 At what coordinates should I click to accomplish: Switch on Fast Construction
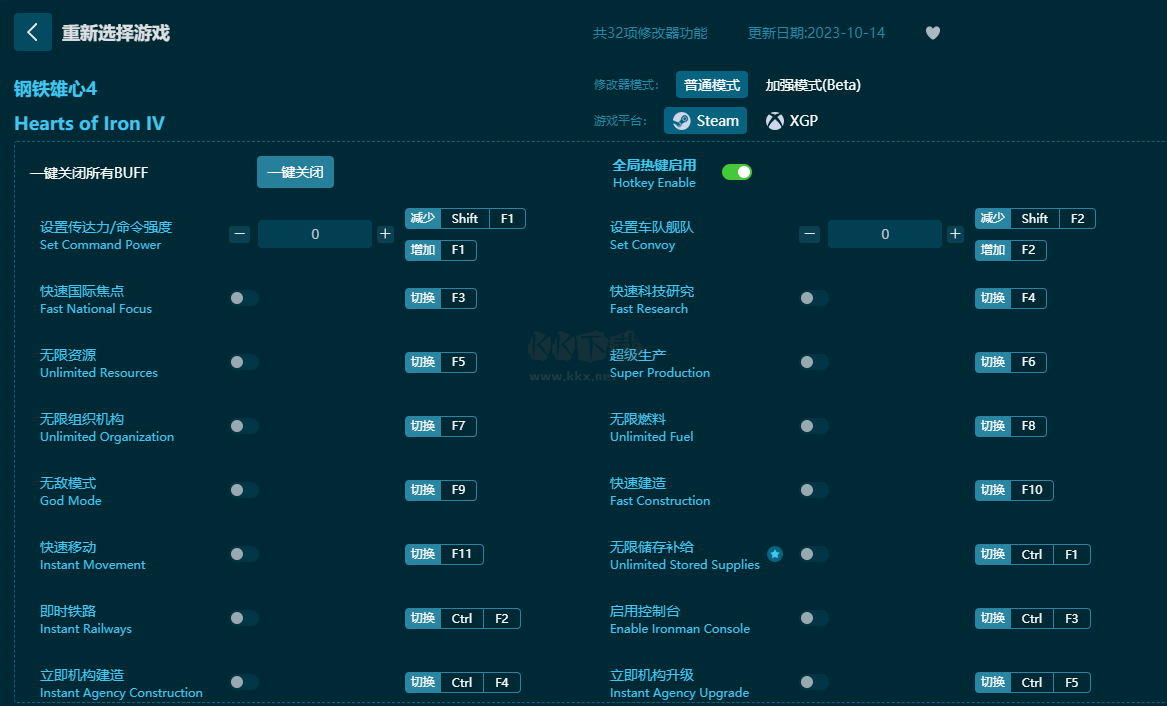point(813,490)
